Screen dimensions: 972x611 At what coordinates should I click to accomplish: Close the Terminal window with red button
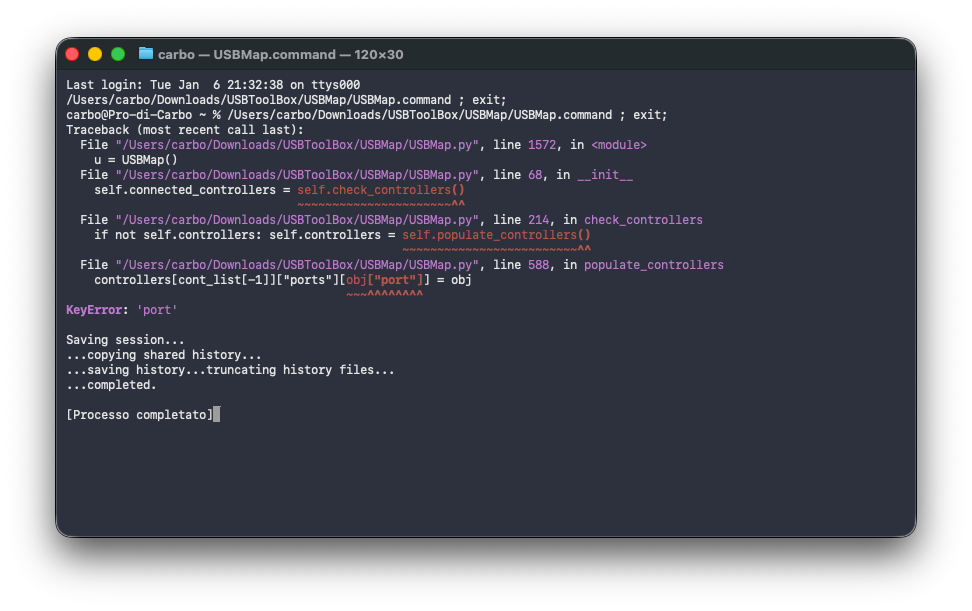point(72,55)
